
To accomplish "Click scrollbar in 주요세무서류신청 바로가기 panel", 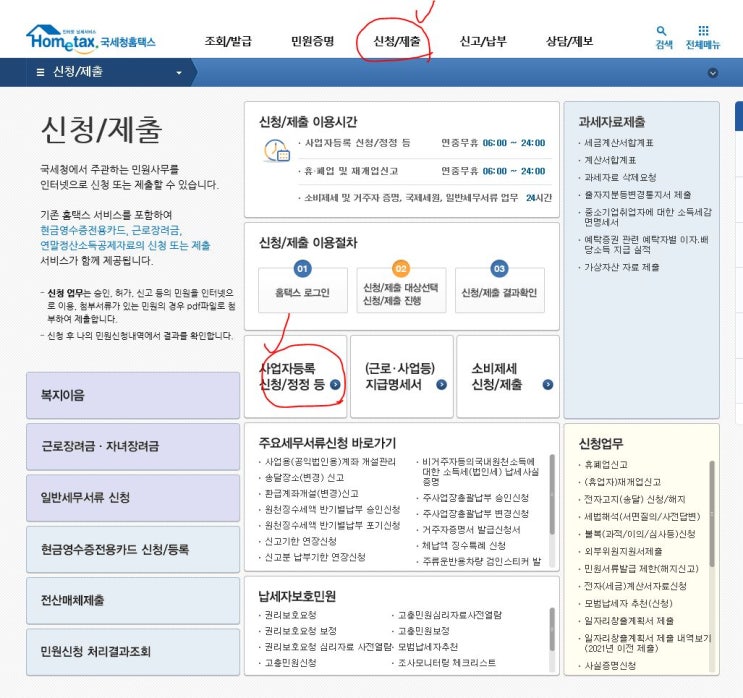I will pos(552,495).
